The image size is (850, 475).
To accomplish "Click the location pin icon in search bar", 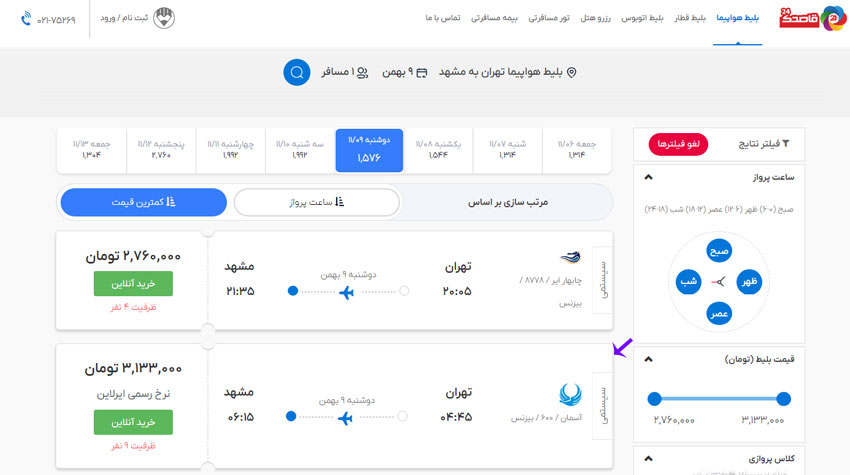I will (x=571, y=72).
